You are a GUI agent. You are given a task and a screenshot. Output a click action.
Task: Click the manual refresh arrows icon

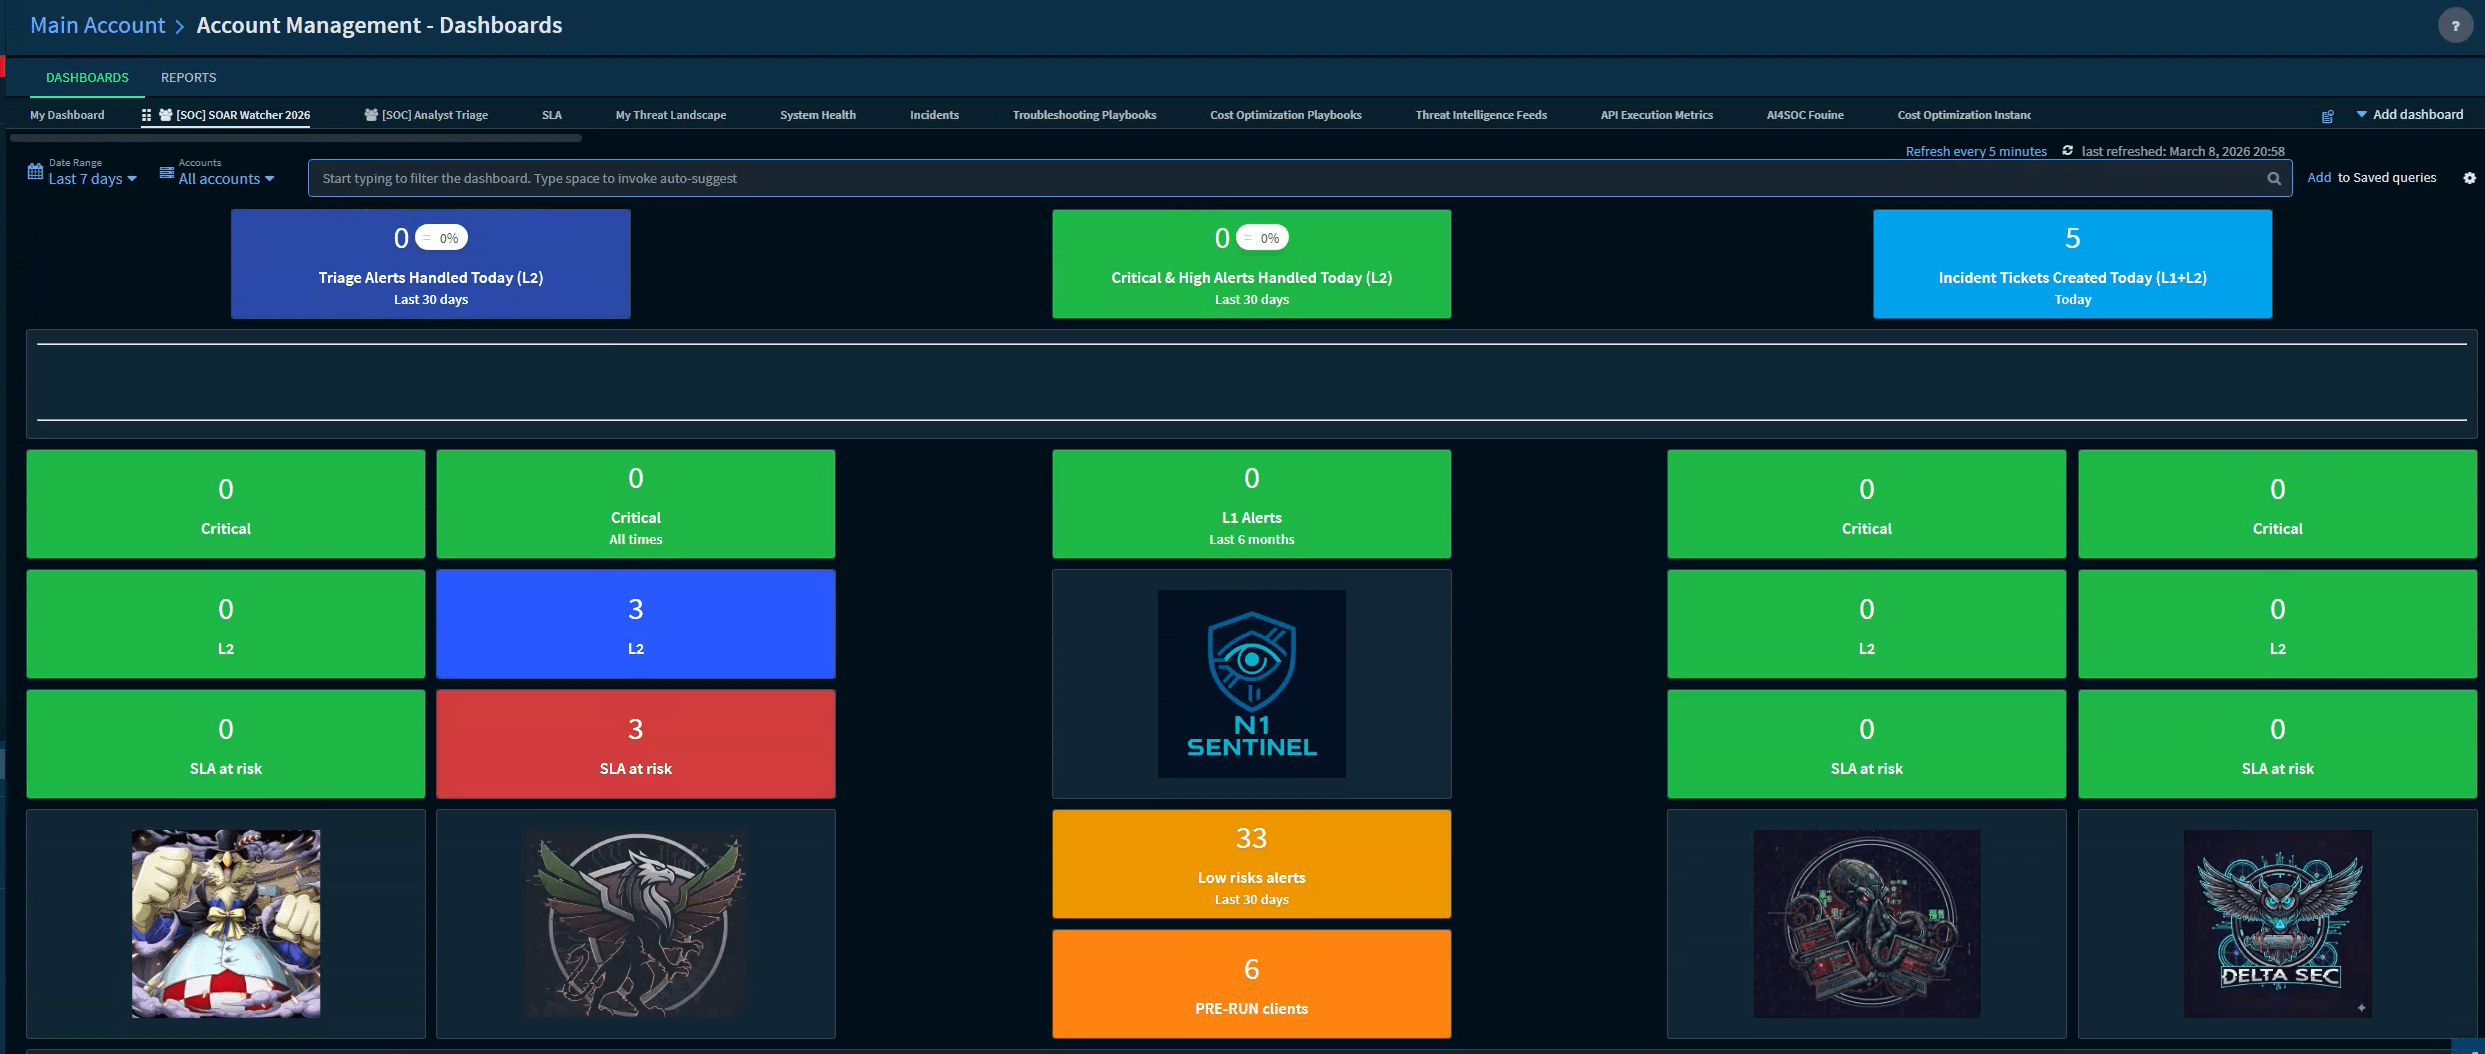[2067, 151]
